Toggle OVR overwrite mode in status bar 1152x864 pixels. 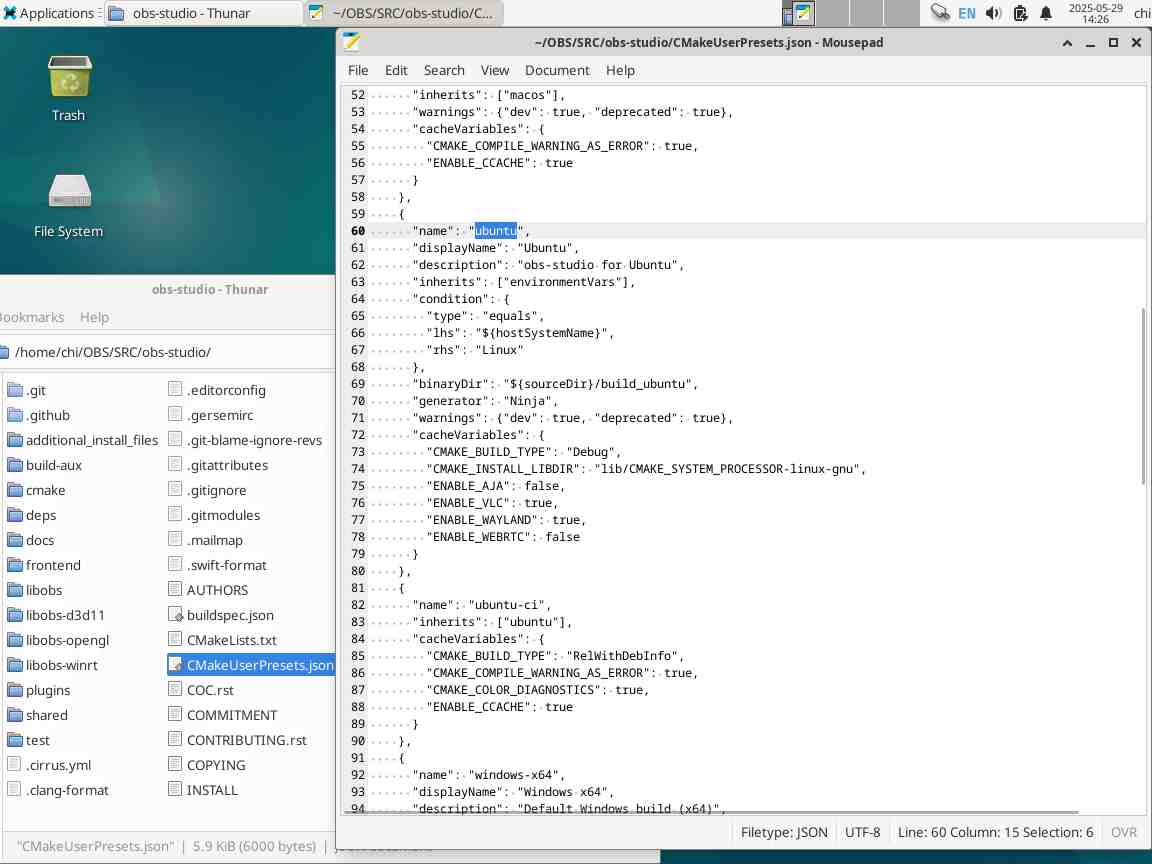click(x=1124, y=832)
